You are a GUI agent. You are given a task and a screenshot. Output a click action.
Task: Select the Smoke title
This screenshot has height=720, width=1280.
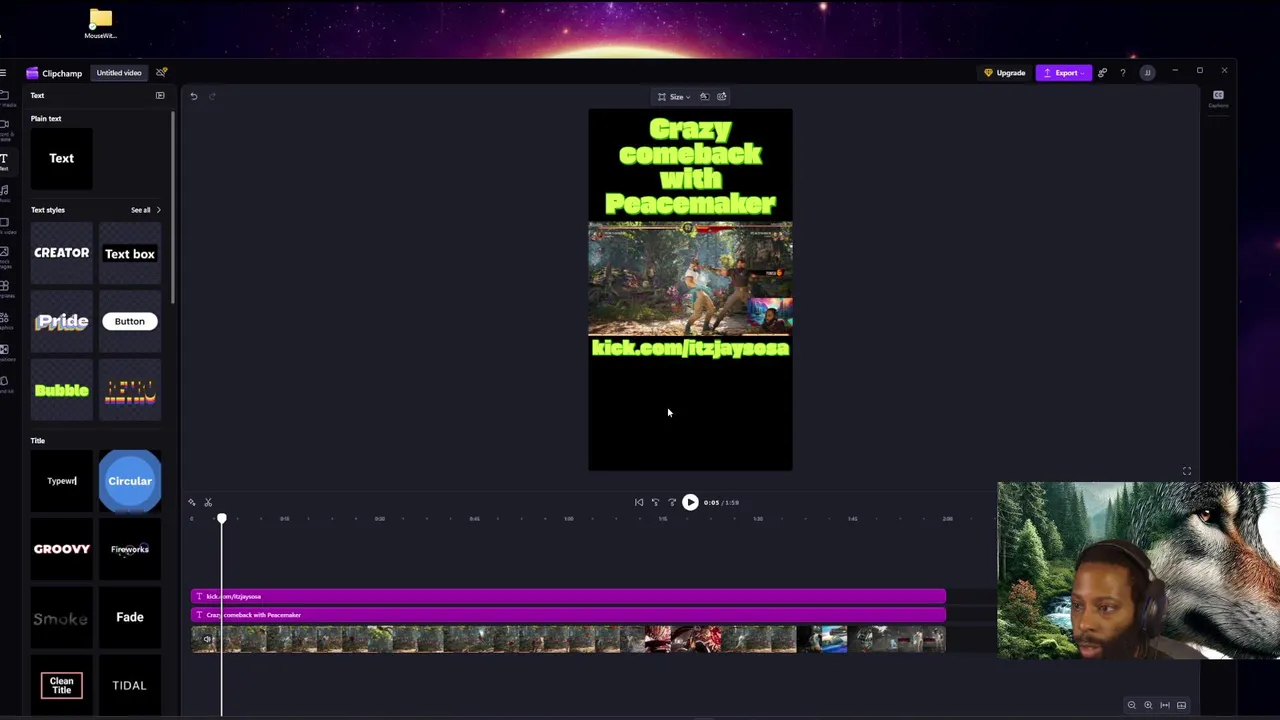pyautogui.click(x=62, y=617)
